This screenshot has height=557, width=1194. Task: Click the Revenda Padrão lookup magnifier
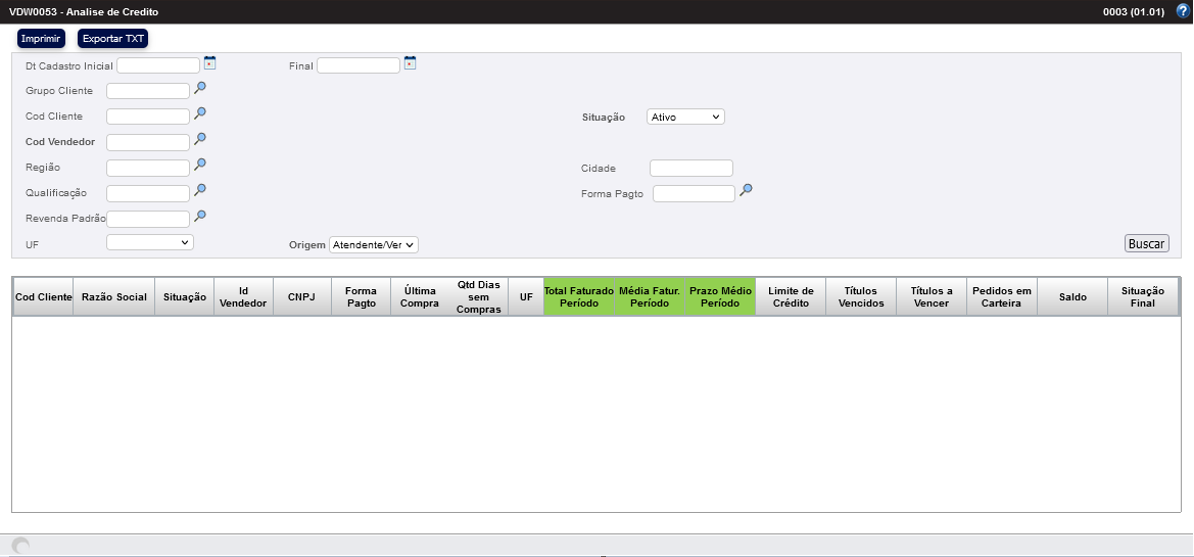coord(200,216)
